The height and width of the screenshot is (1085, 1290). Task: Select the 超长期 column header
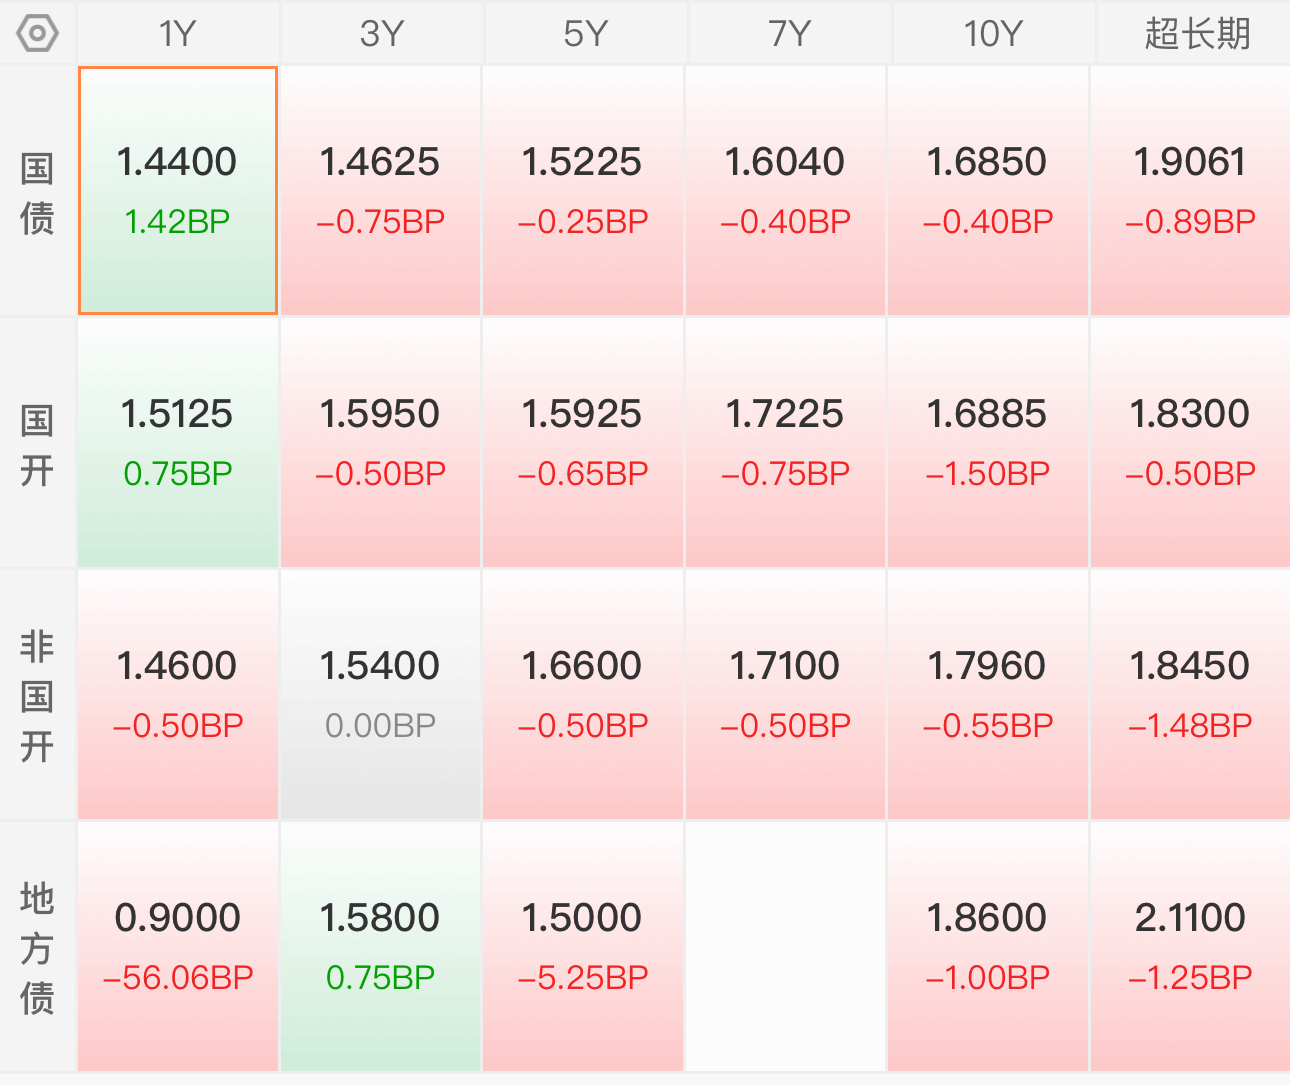click(1195, 33)
